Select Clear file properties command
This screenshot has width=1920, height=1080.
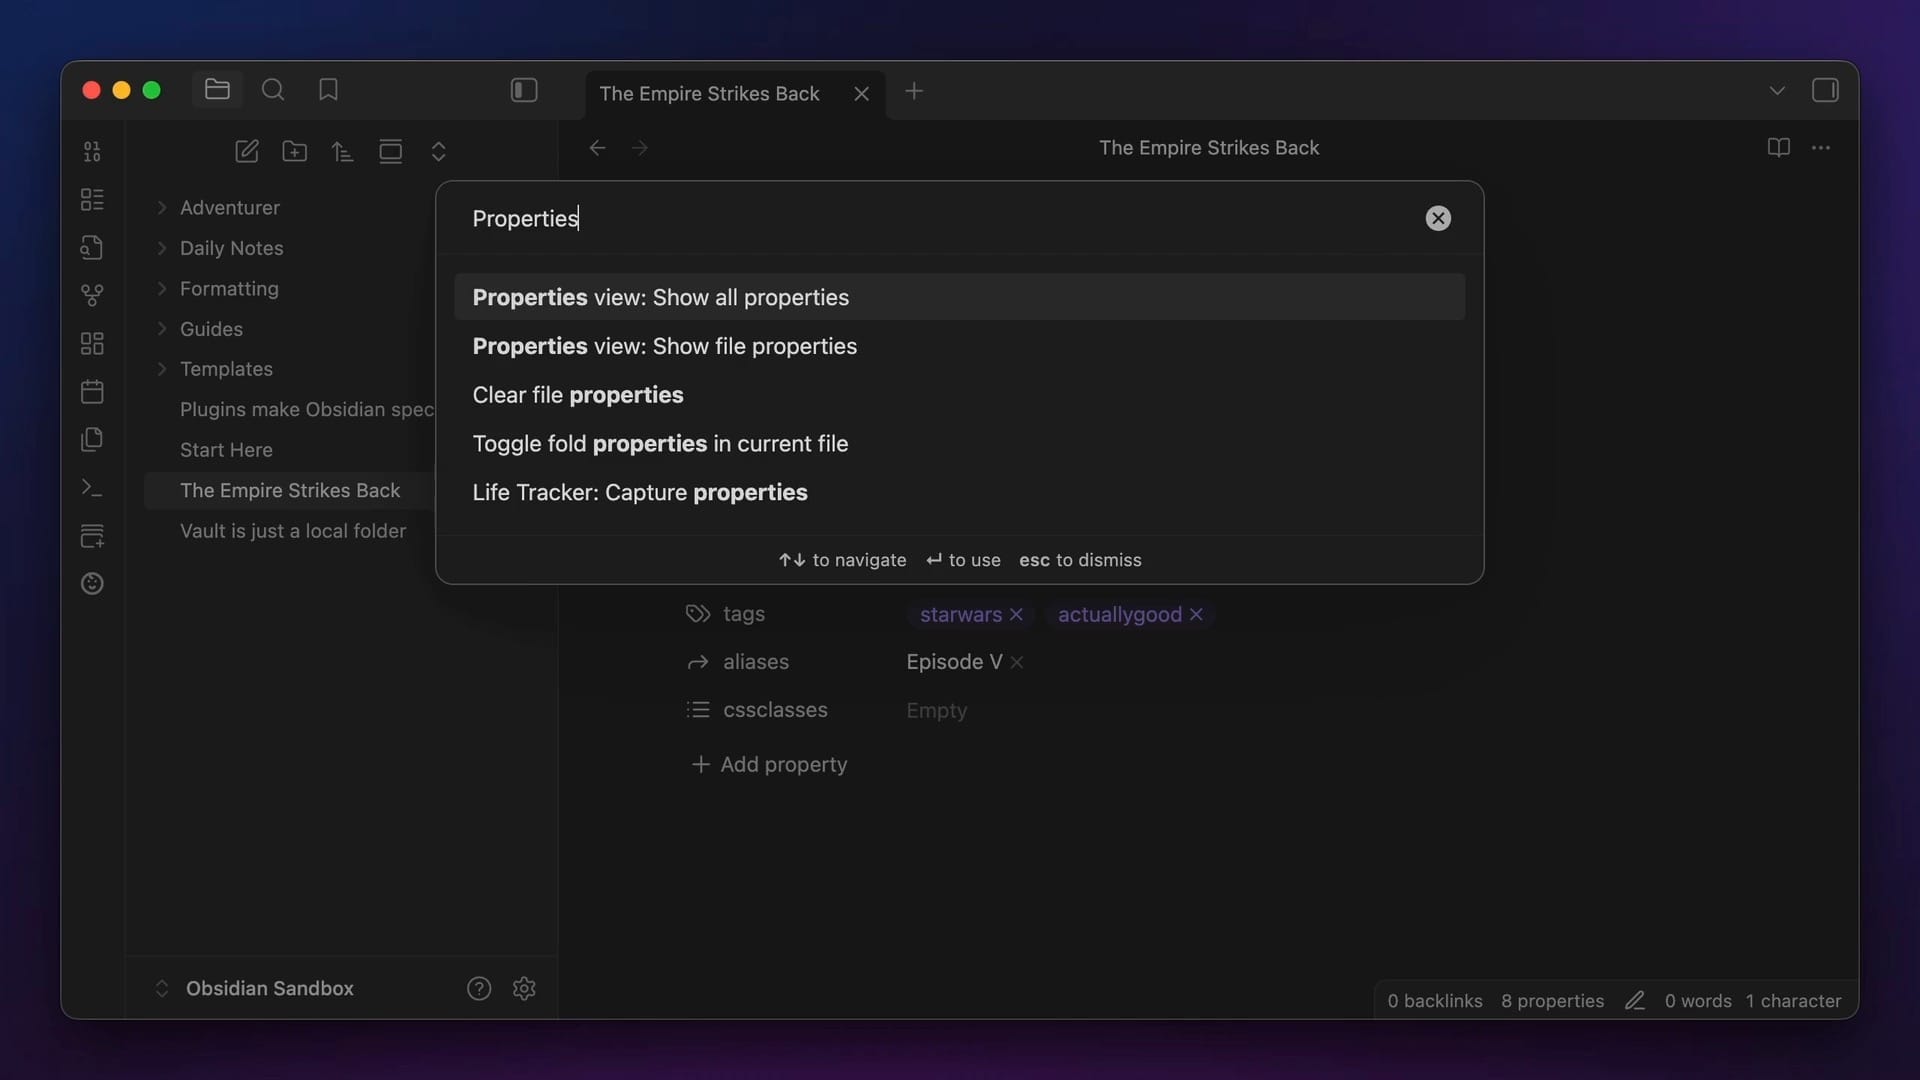coord(578,395)
